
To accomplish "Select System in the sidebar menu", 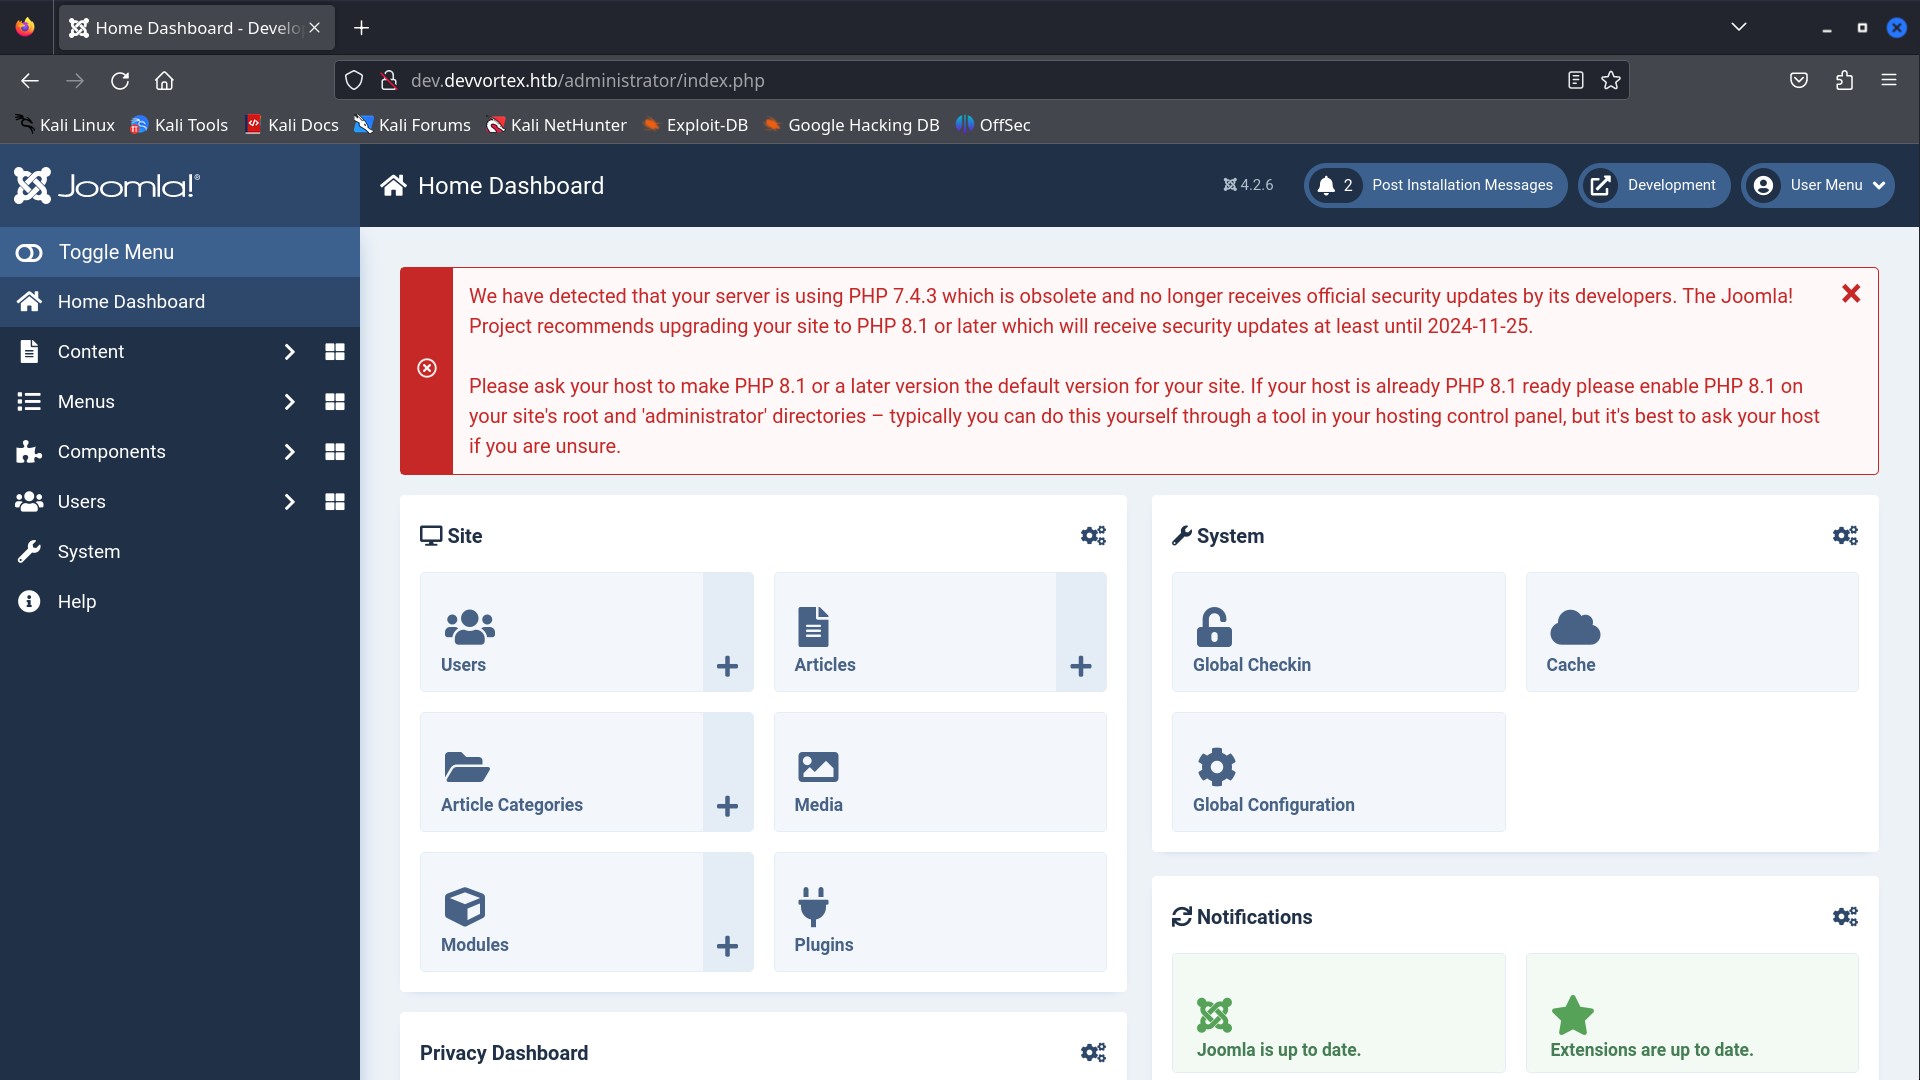I will point(88,552).
